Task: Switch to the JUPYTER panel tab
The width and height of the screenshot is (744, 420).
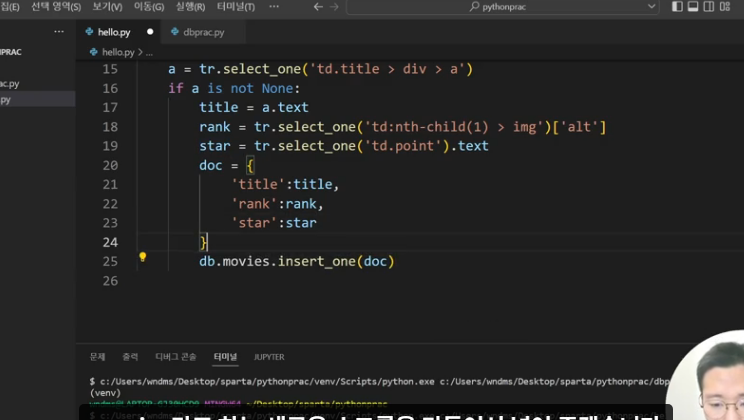Action: (269, 357)
